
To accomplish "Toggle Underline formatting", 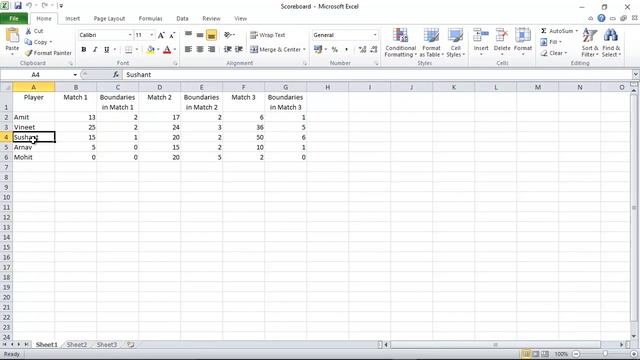I will [107, 49].
